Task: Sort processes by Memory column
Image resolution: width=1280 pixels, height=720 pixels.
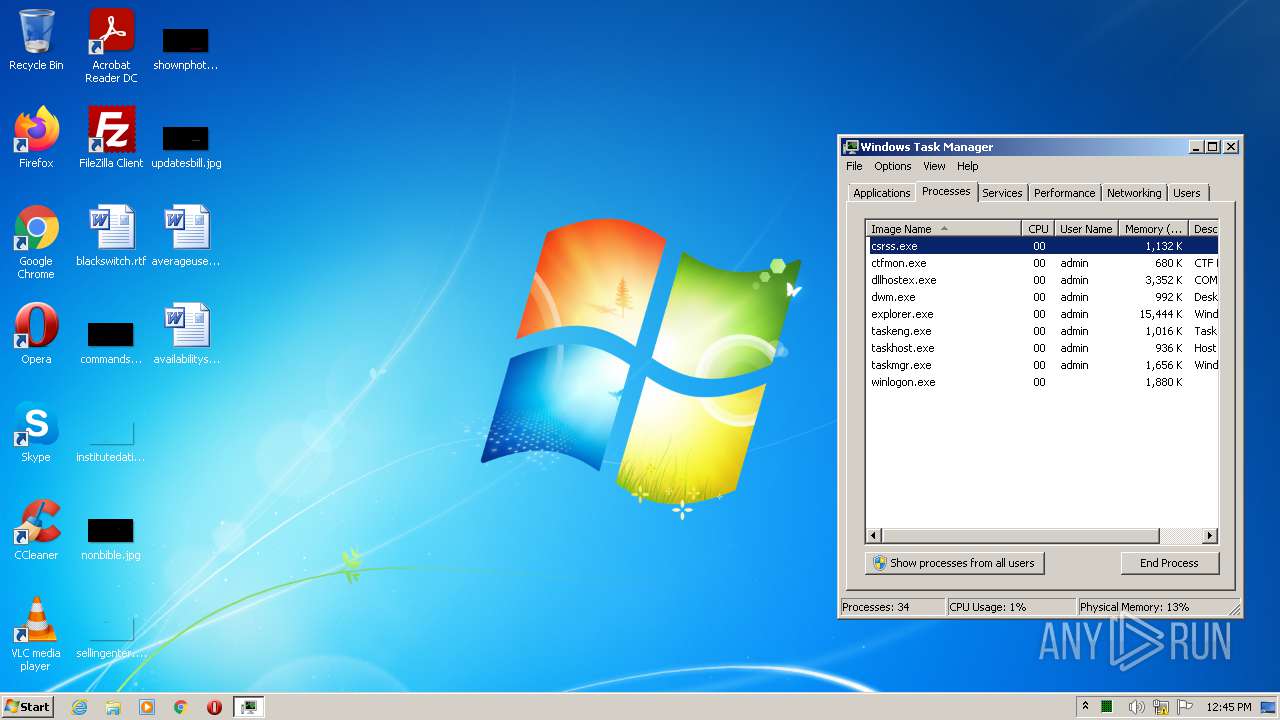Action: point(1153,229)
